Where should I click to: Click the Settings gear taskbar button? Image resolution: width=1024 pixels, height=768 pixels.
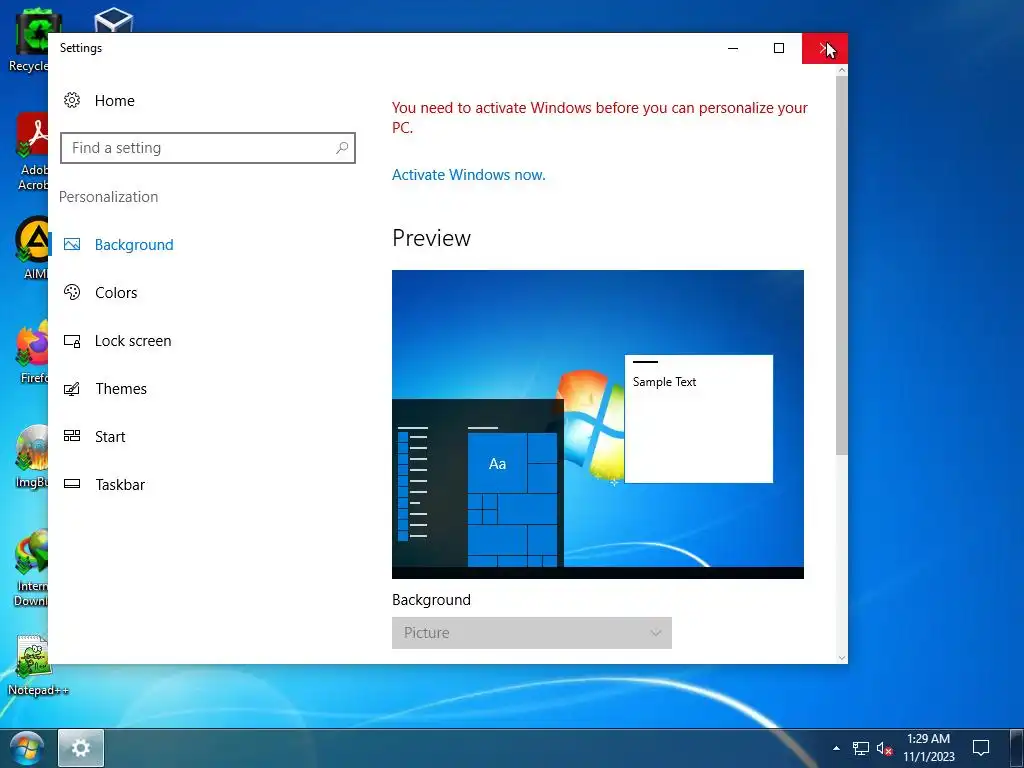click(x=81, y=748)
